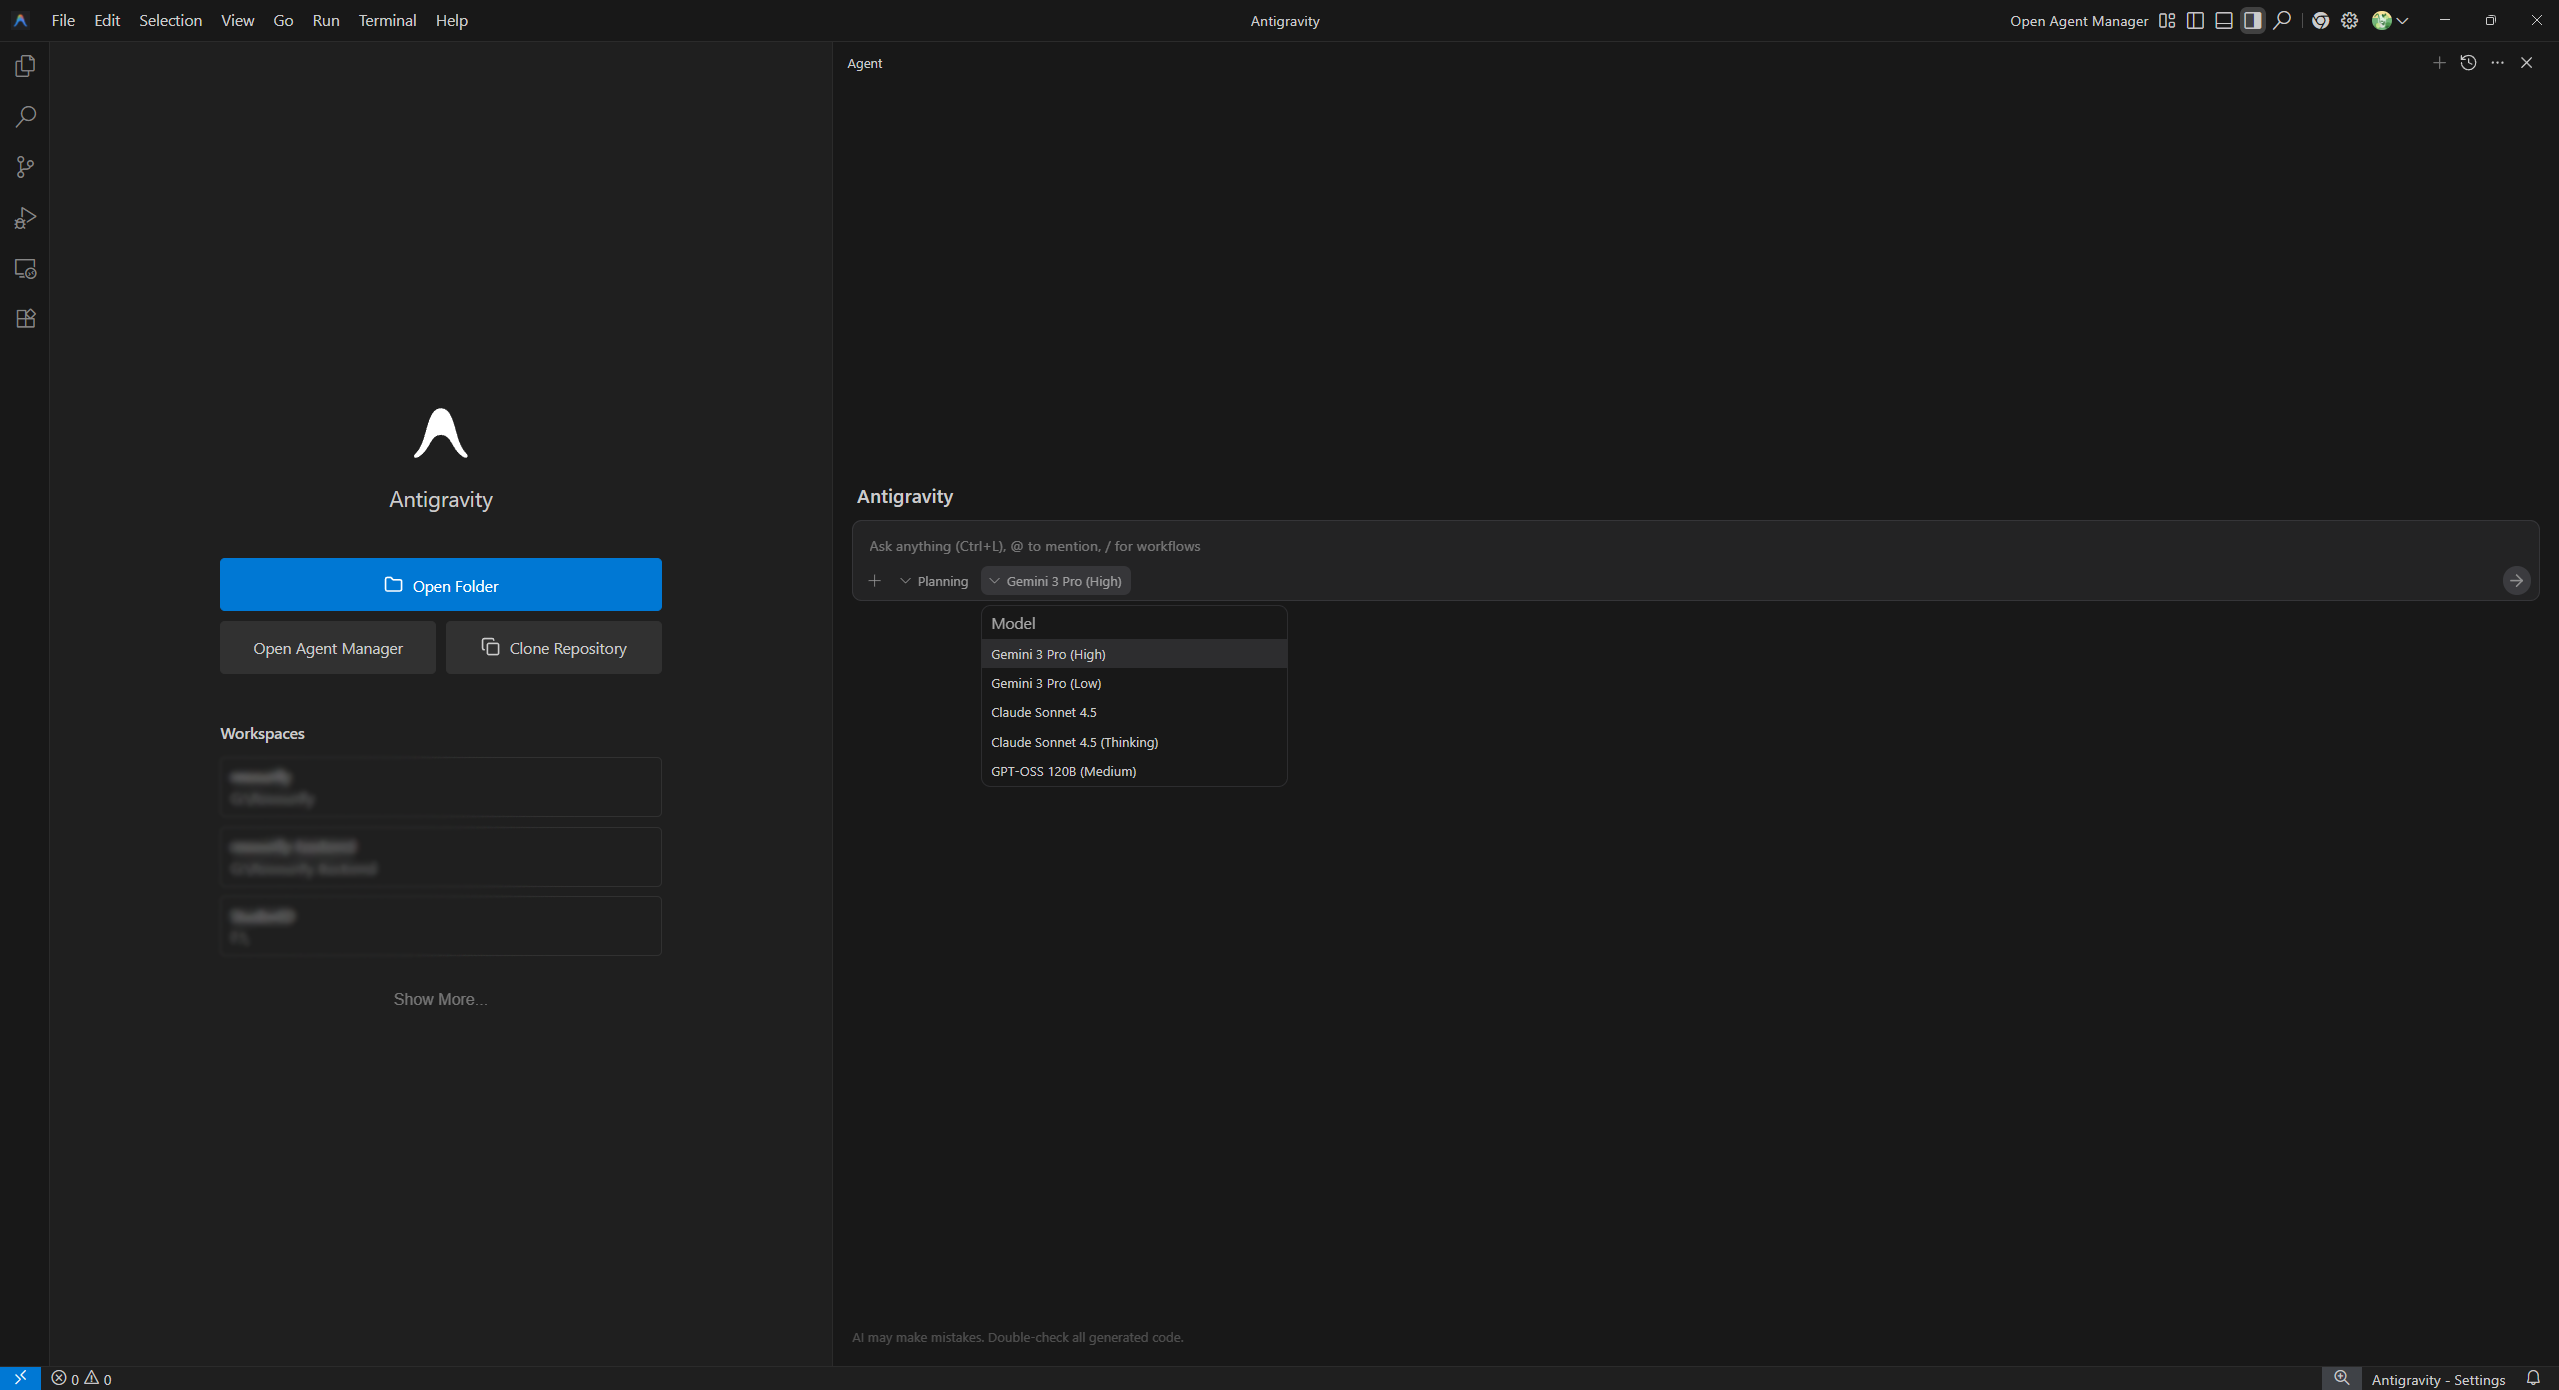Click the Open Folder button
2559x1390 pixels.
click(x=440, y=585)
